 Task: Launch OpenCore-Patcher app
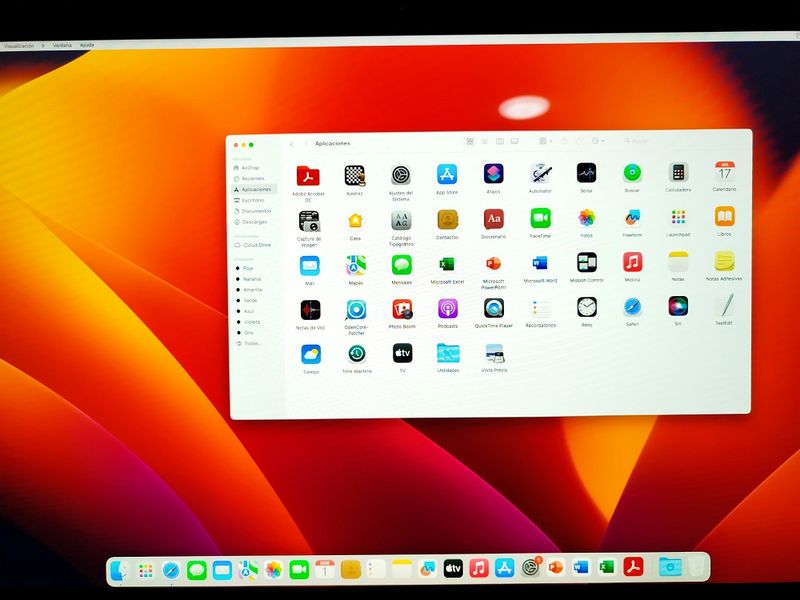pos(356,310)
